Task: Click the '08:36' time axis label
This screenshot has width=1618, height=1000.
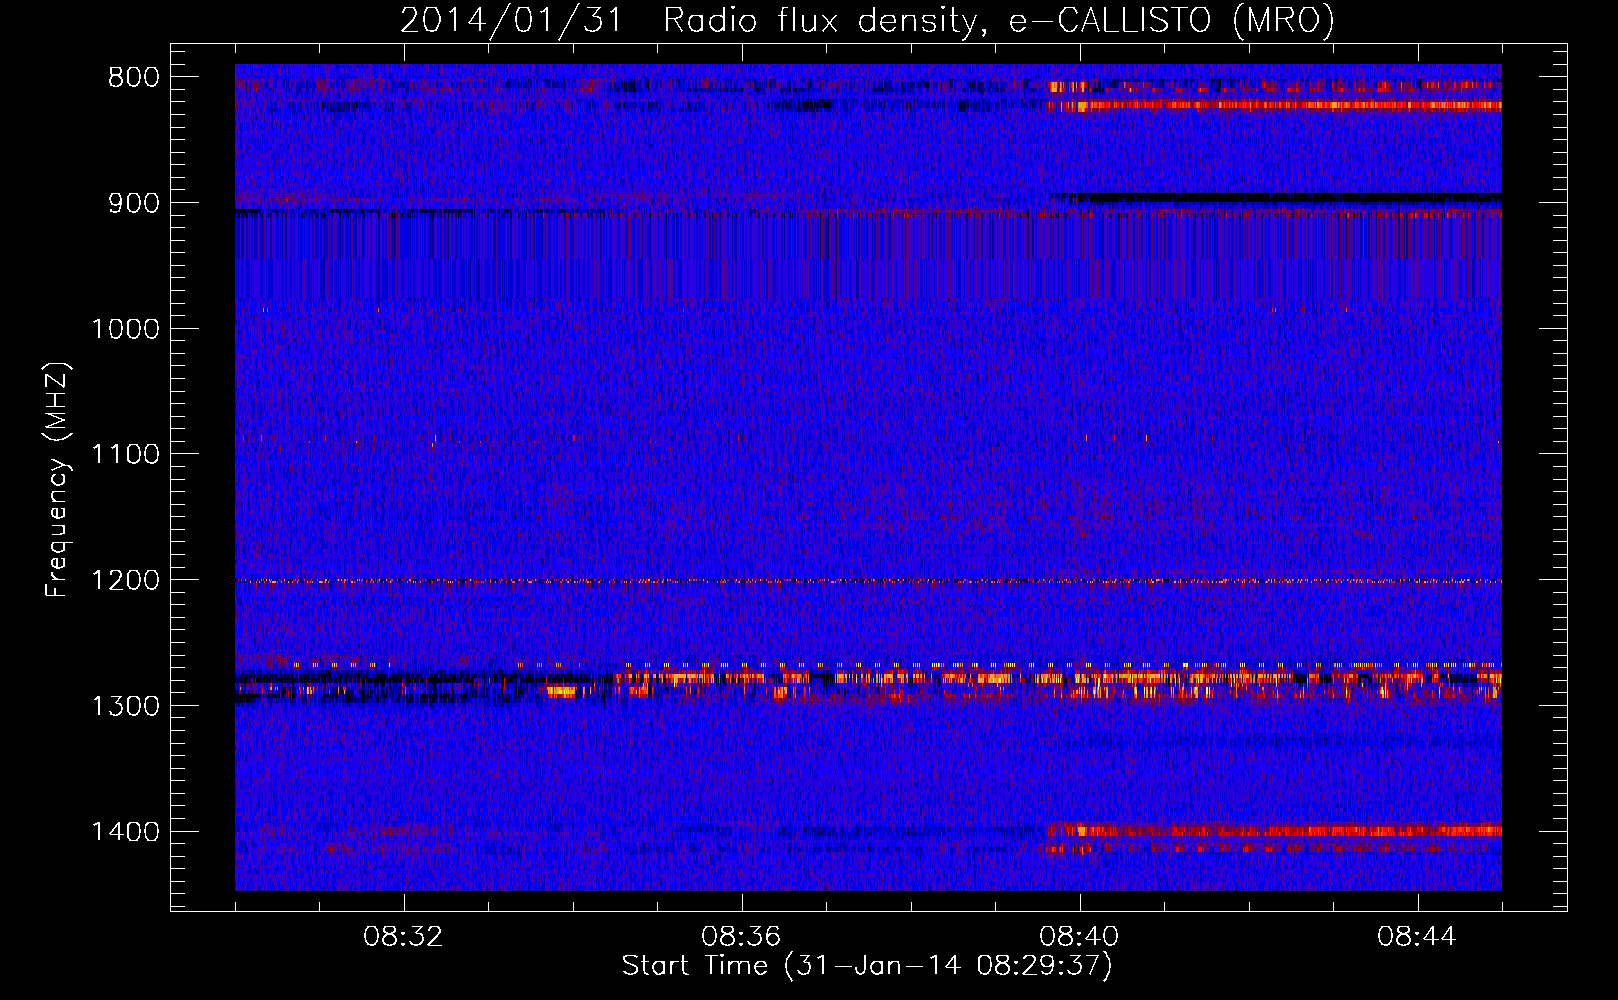Action: 741,937
